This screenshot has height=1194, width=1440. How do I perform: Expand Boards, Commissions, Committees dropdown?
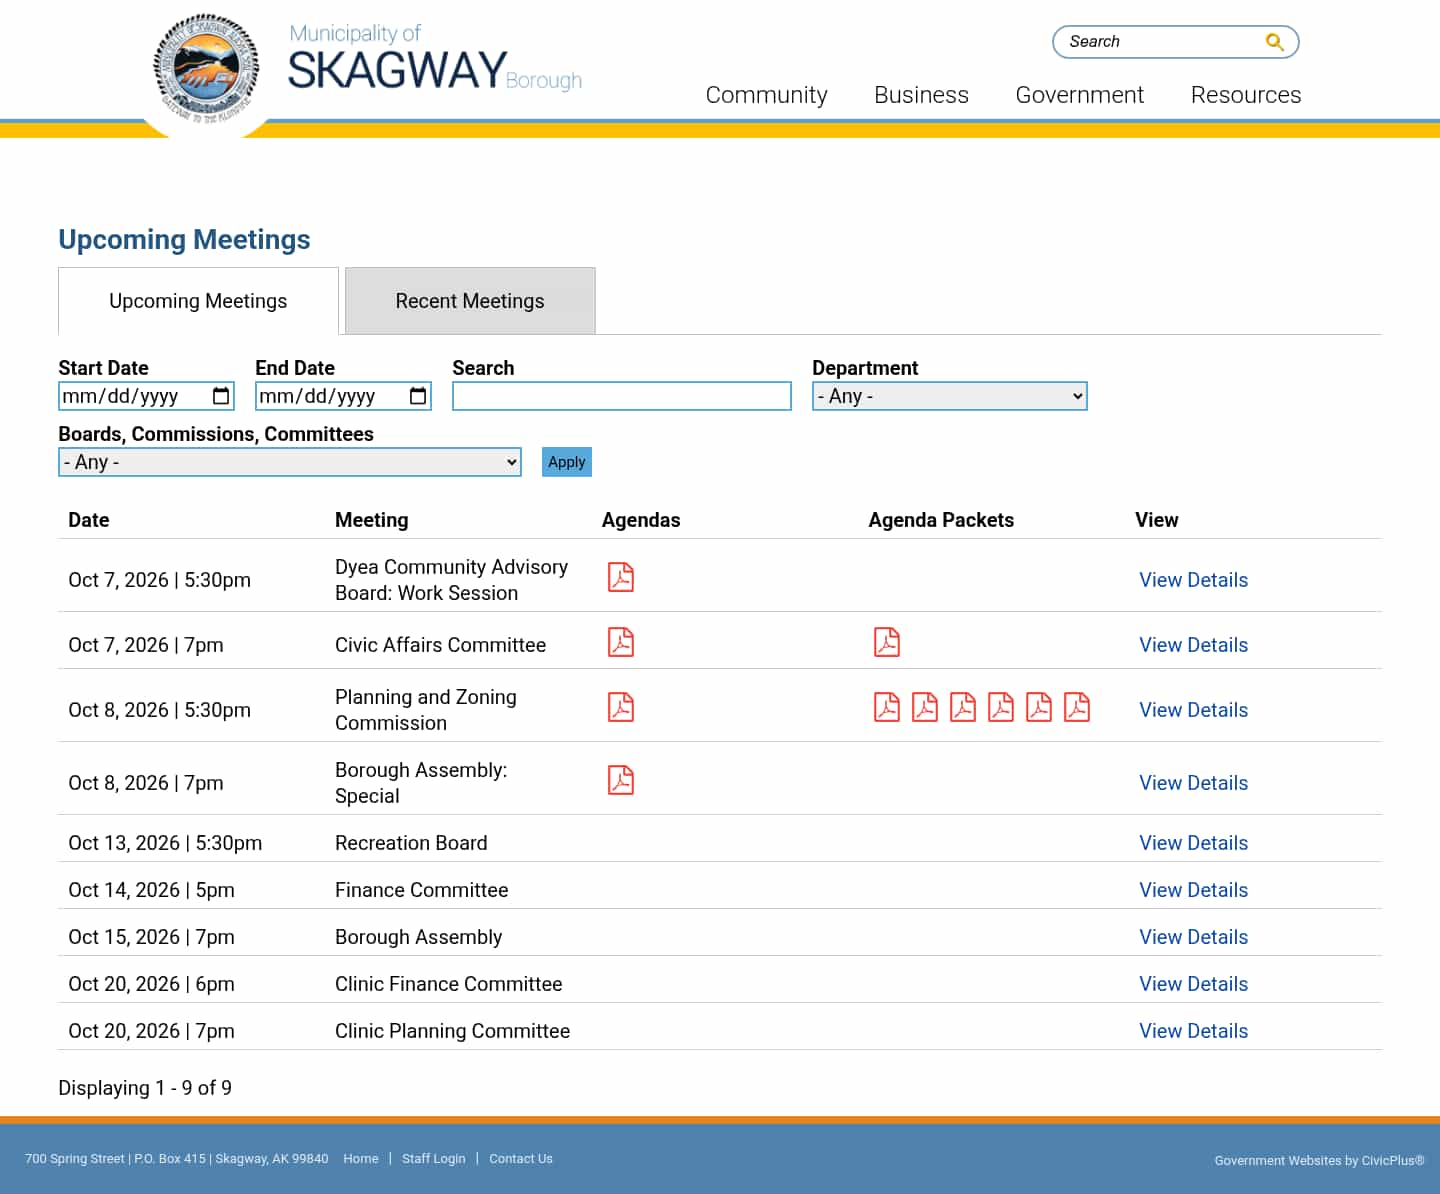290,462
